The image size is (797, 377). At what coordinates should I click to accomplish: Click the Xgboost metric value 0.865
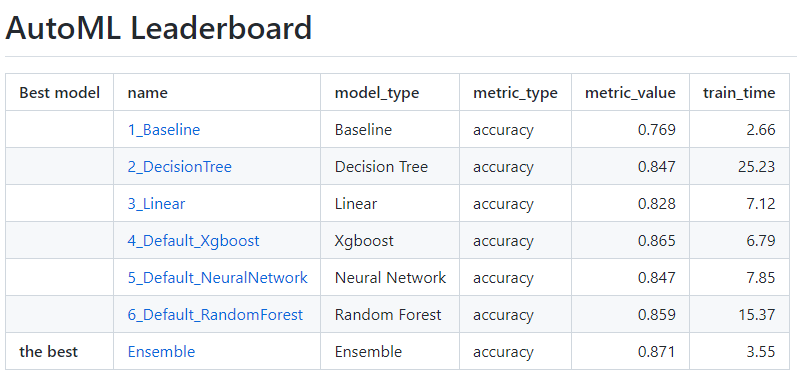click(x=657, y=241)
